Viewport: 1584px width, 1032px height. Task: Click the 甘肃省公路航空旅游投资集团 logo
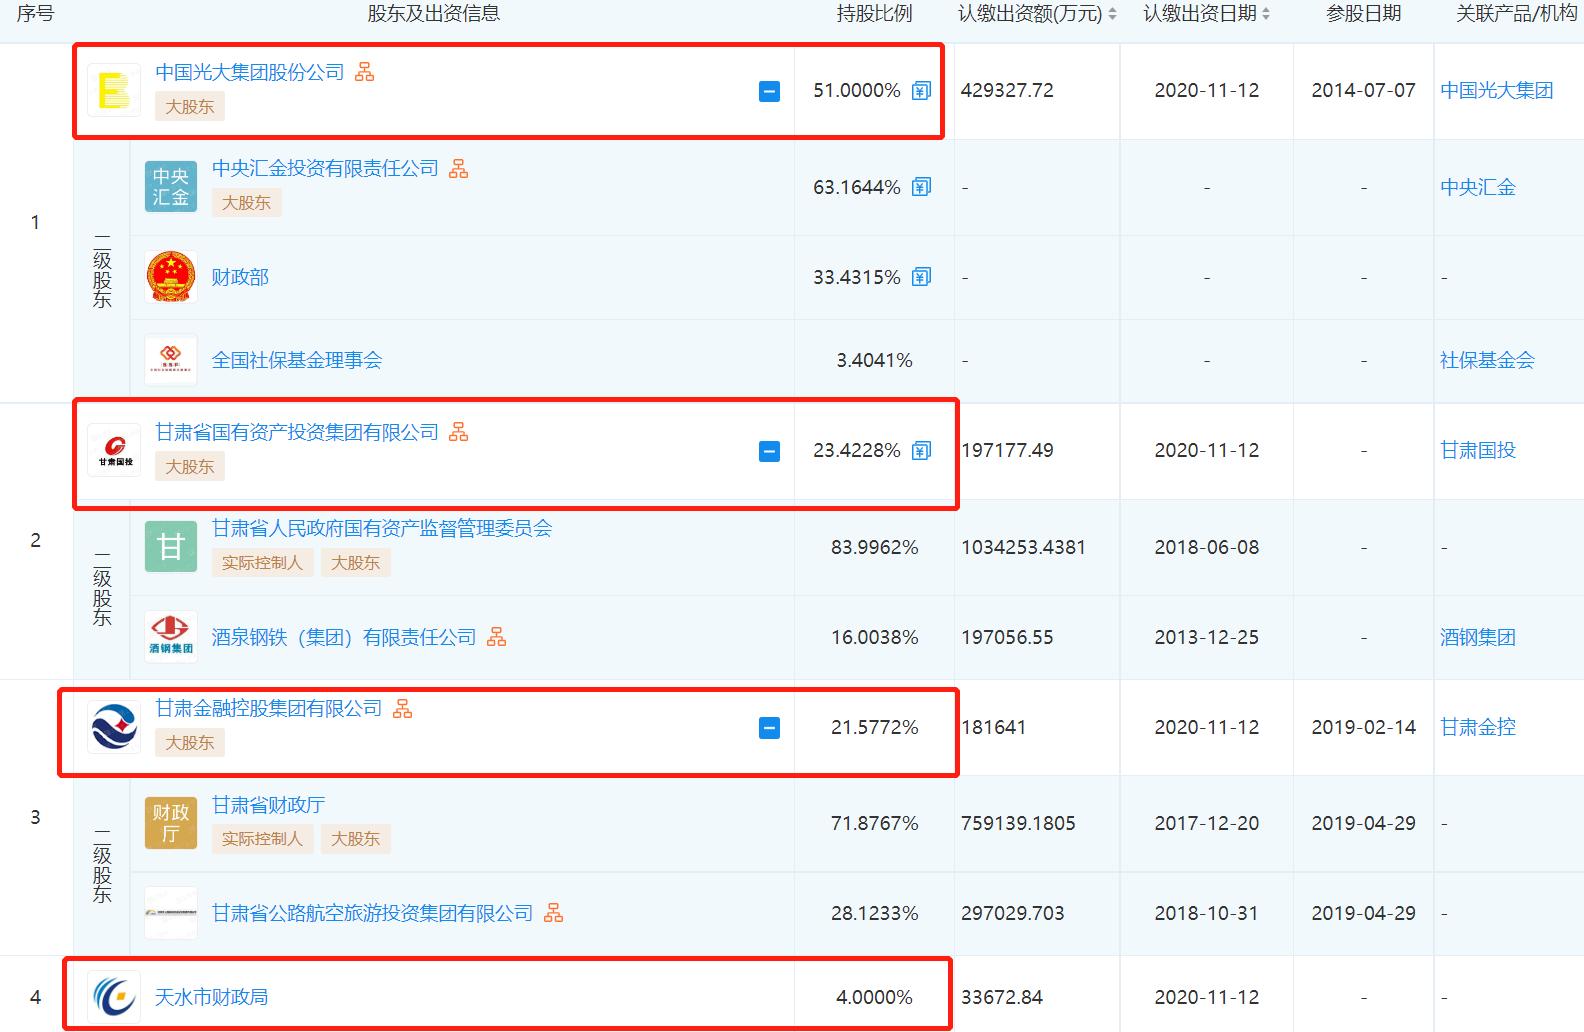coord(170,913)
